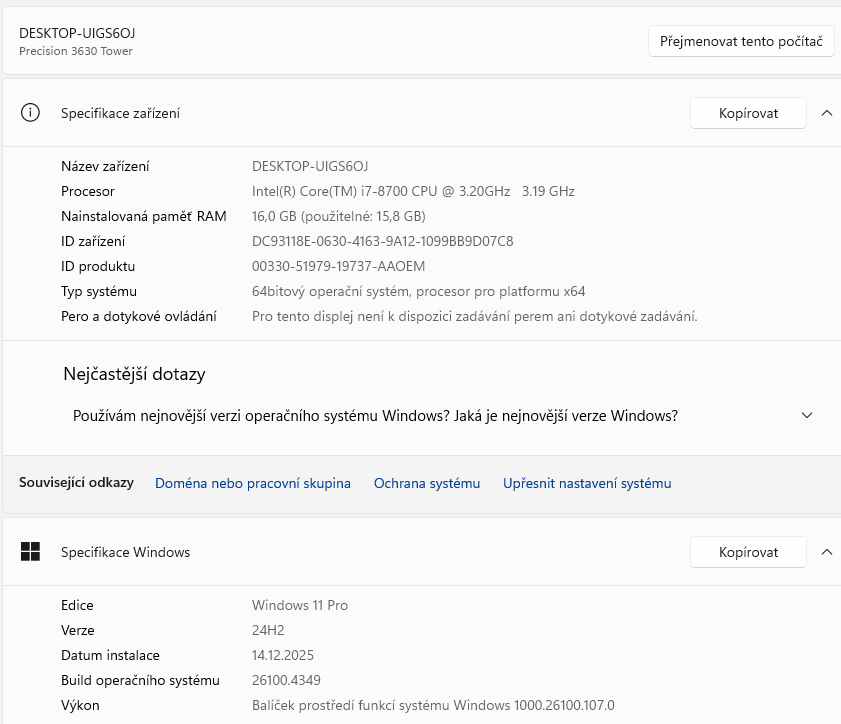This screenshot has height=724, width=841.
Task: Open the Ochrana systému link
Action: [x=427, y=483]
